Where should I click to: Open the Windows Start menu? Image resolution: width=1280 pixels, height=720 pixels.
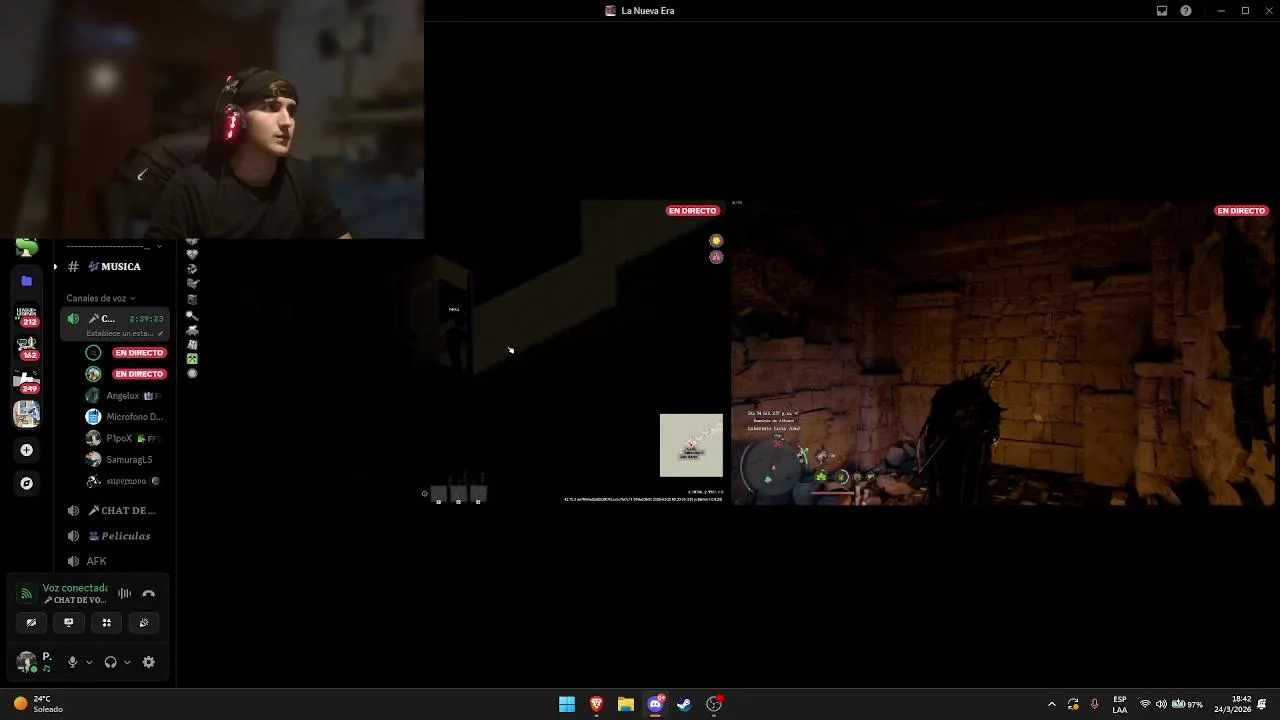pyautogui.click(x=567, y=704)
